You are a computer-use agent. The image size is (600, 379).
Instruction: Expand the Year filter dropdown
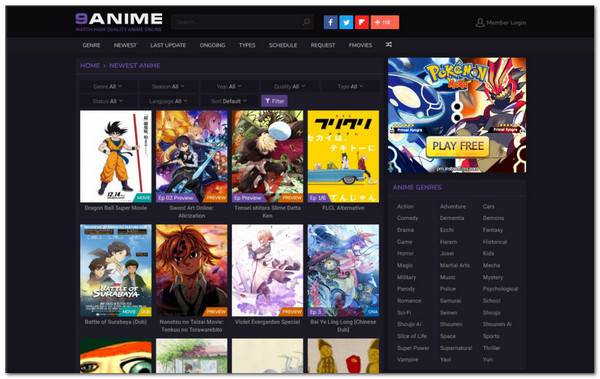(229, 87)
